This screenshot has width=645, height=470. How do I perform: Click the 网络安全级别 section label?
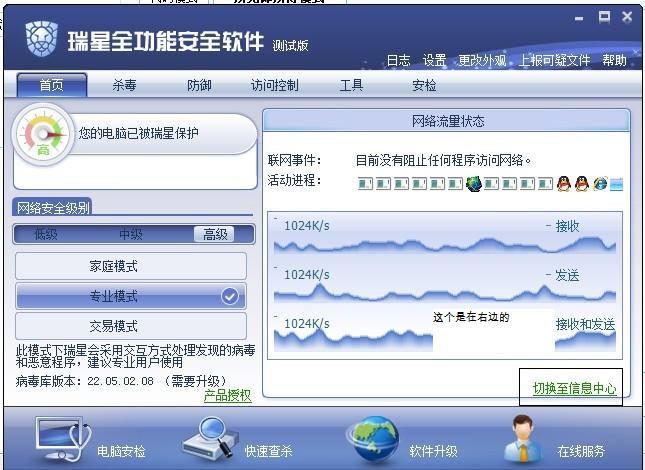pyautogui.click(x=53, y=207)
